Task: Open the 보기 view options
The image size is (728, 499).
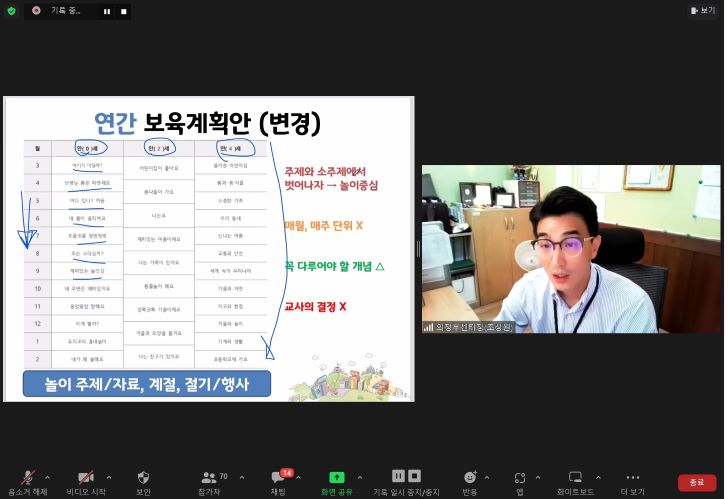Action: tap(703, 10)
